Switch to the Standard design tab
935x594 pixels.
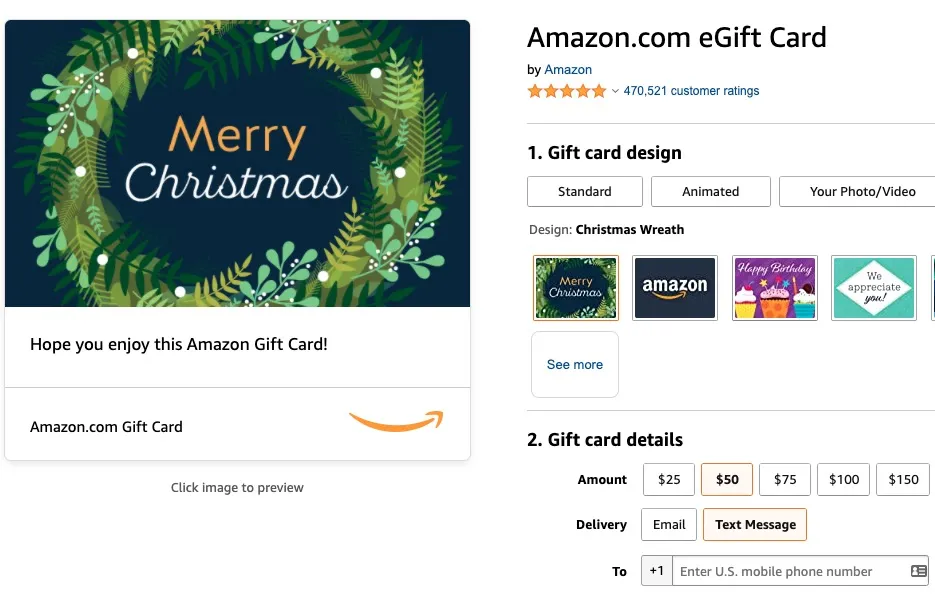pos(585,191)
